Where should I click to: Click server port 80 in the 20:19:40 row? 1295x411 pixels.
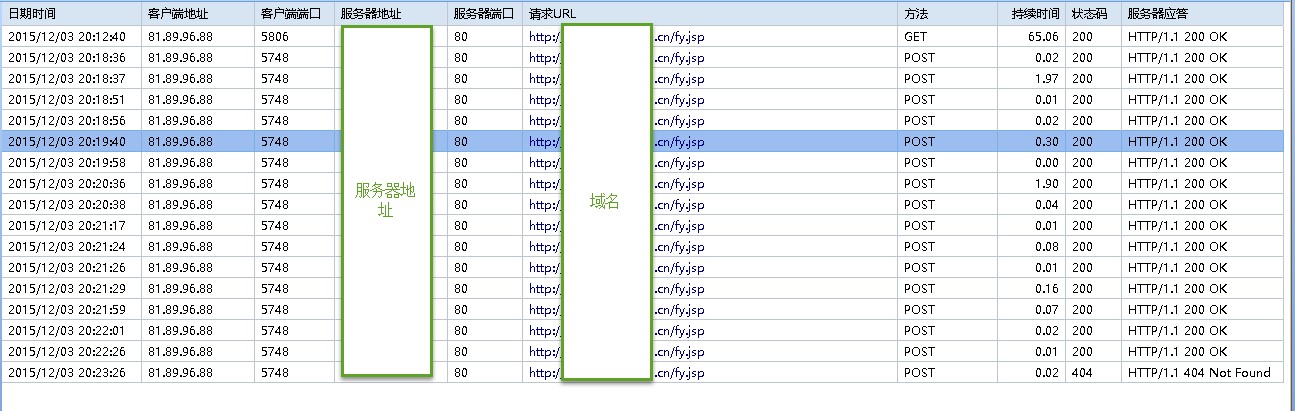click(460, 141)
